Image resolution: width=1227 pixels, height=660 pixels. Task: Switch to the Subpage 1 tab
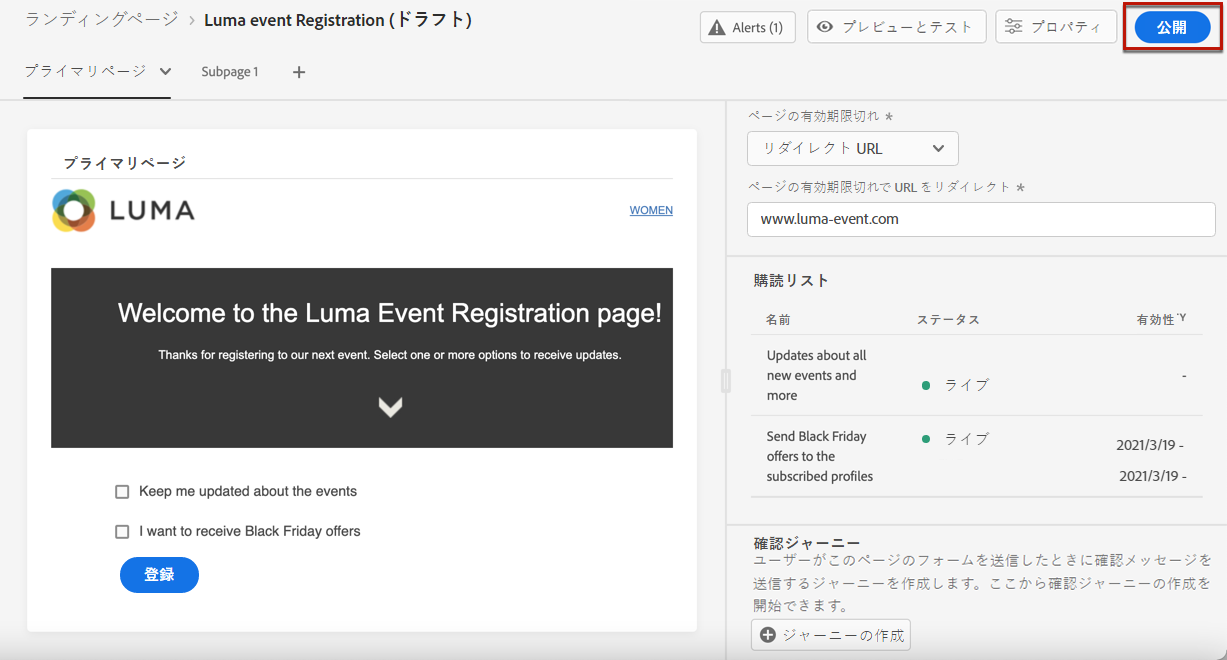[x=230, y=72]
